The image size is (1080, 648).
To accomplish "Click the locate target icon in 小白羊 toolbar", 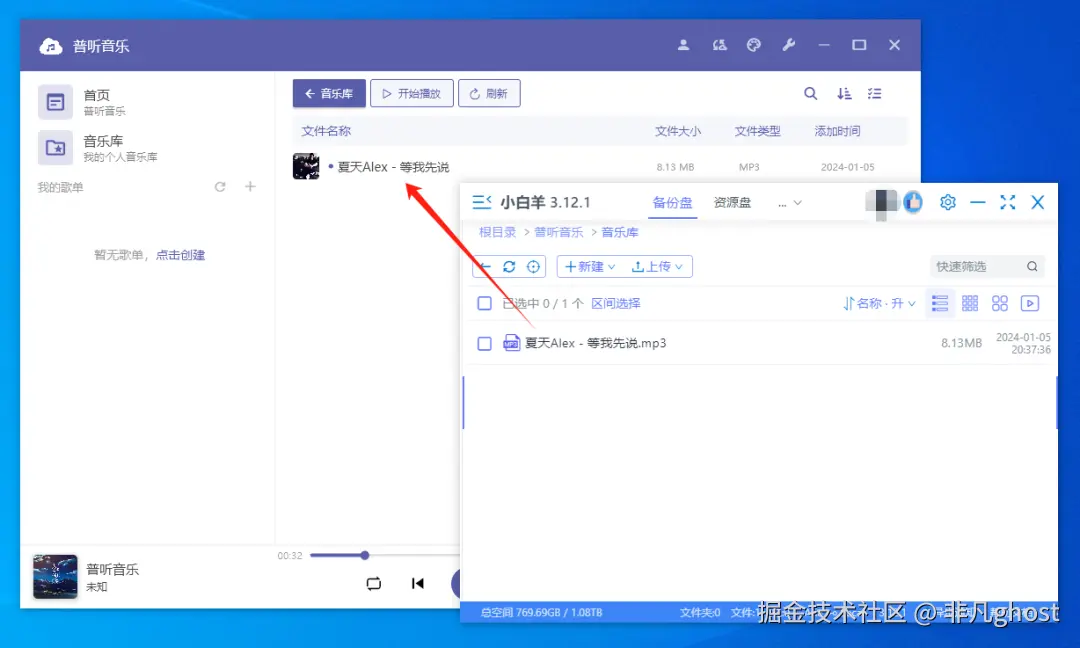I will pos(533,266).
